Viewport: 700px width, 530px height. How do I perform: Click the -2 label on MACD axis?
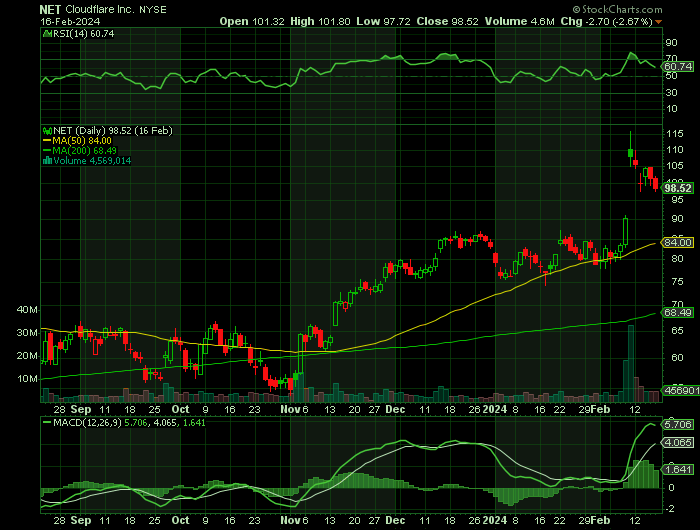pyautogui.click(x=671, y=509)
